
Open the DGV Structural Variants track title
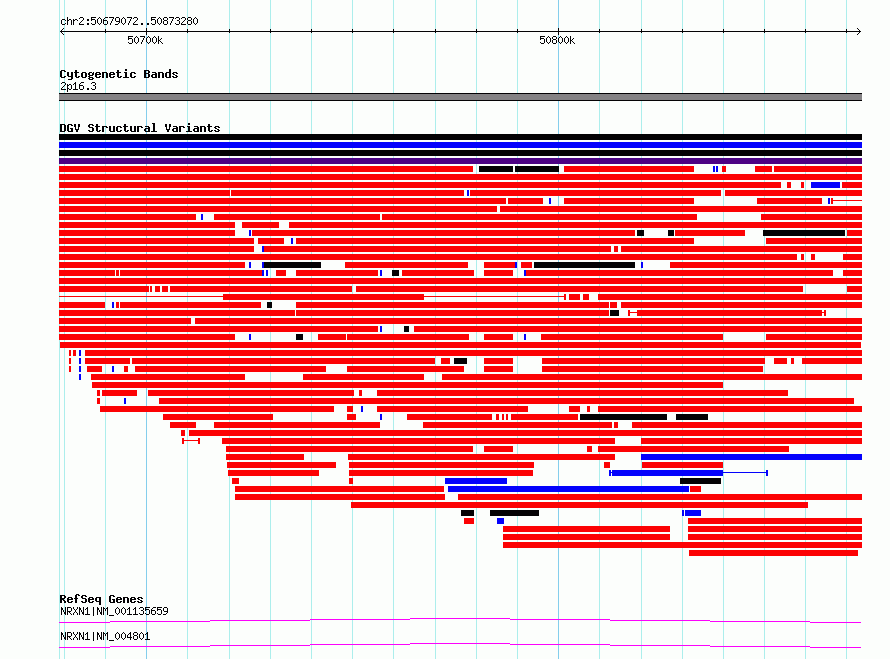(x=140, y=128)
